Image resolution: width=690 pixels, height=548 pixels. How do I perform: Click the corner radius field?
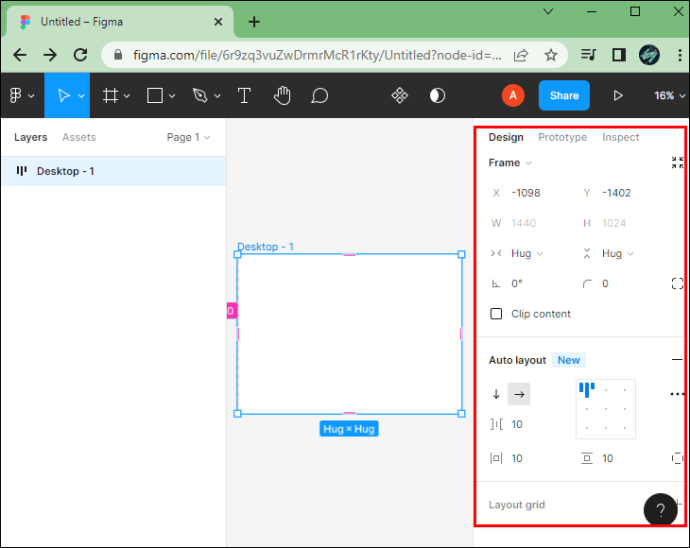606,283
